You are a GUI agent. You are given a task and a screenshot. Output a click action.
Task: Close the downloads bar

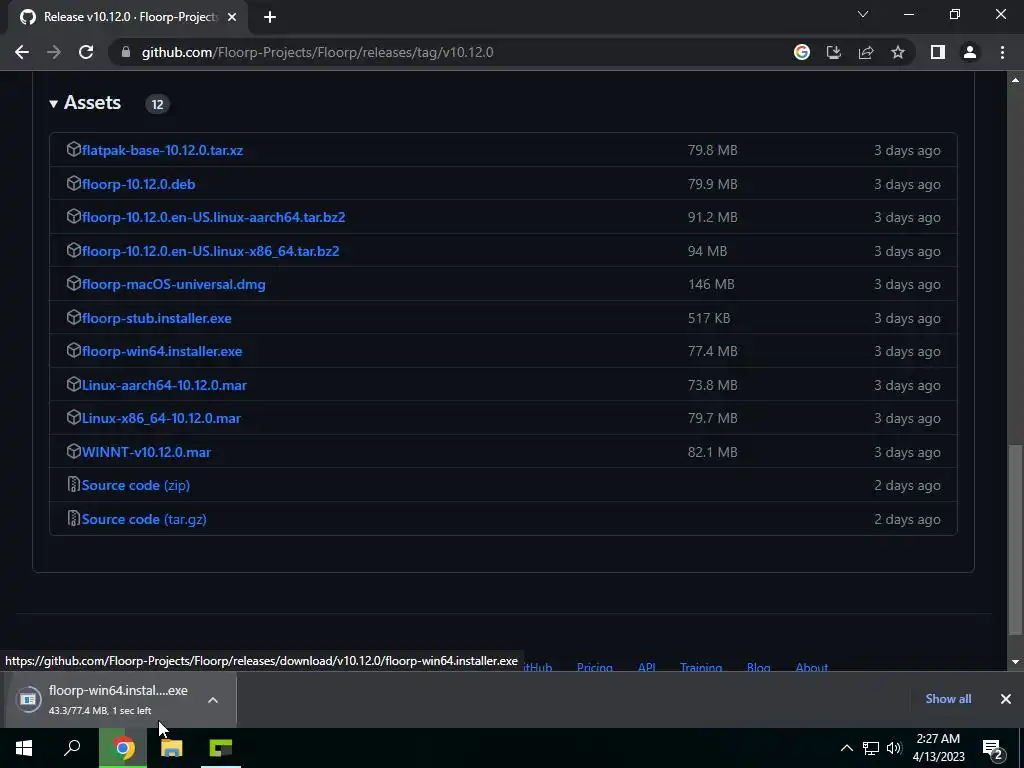click(x=1006, y=699)
